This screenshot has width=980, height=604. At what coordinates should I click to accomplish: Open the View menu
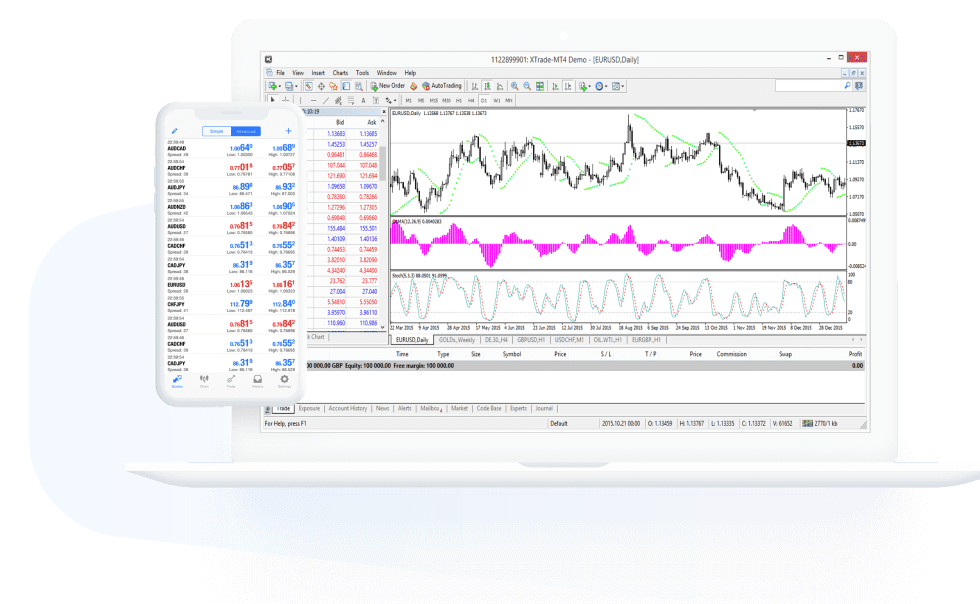coord(298,73)
